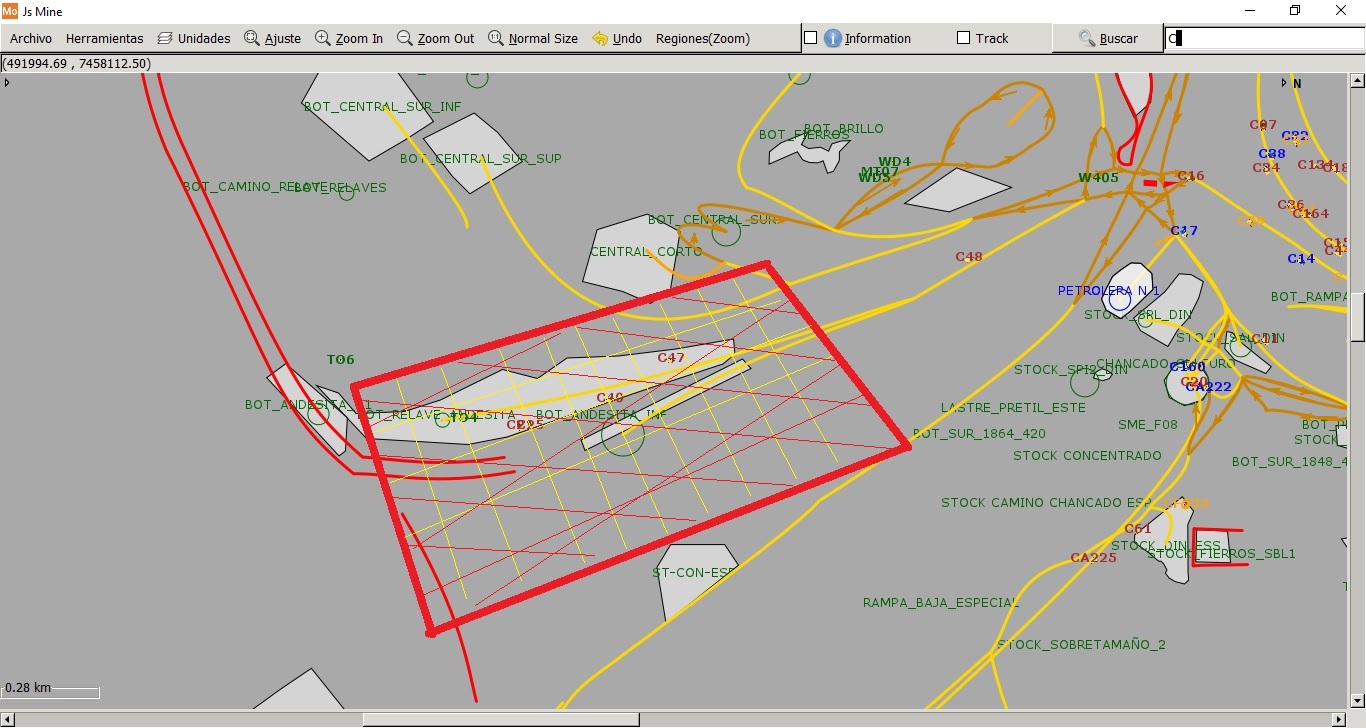
Task: Select the Ajuste fit-to-view tool
Action: pos(272,38)
